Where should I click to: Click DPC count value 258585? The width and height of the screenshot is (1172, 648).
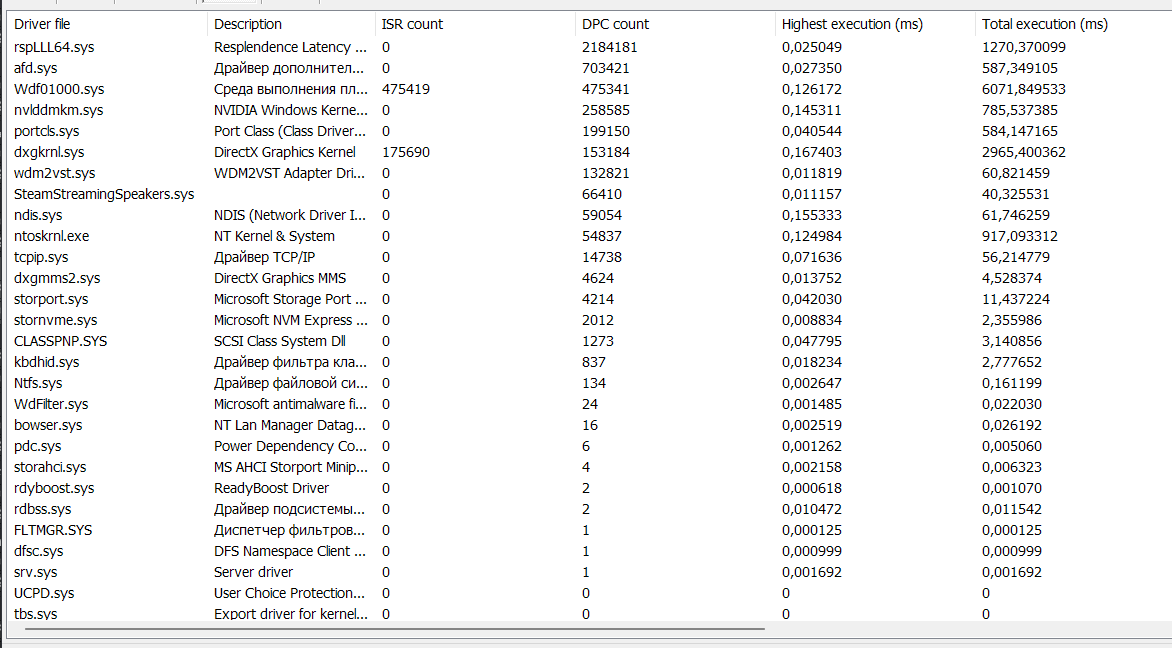click(606, 110)
